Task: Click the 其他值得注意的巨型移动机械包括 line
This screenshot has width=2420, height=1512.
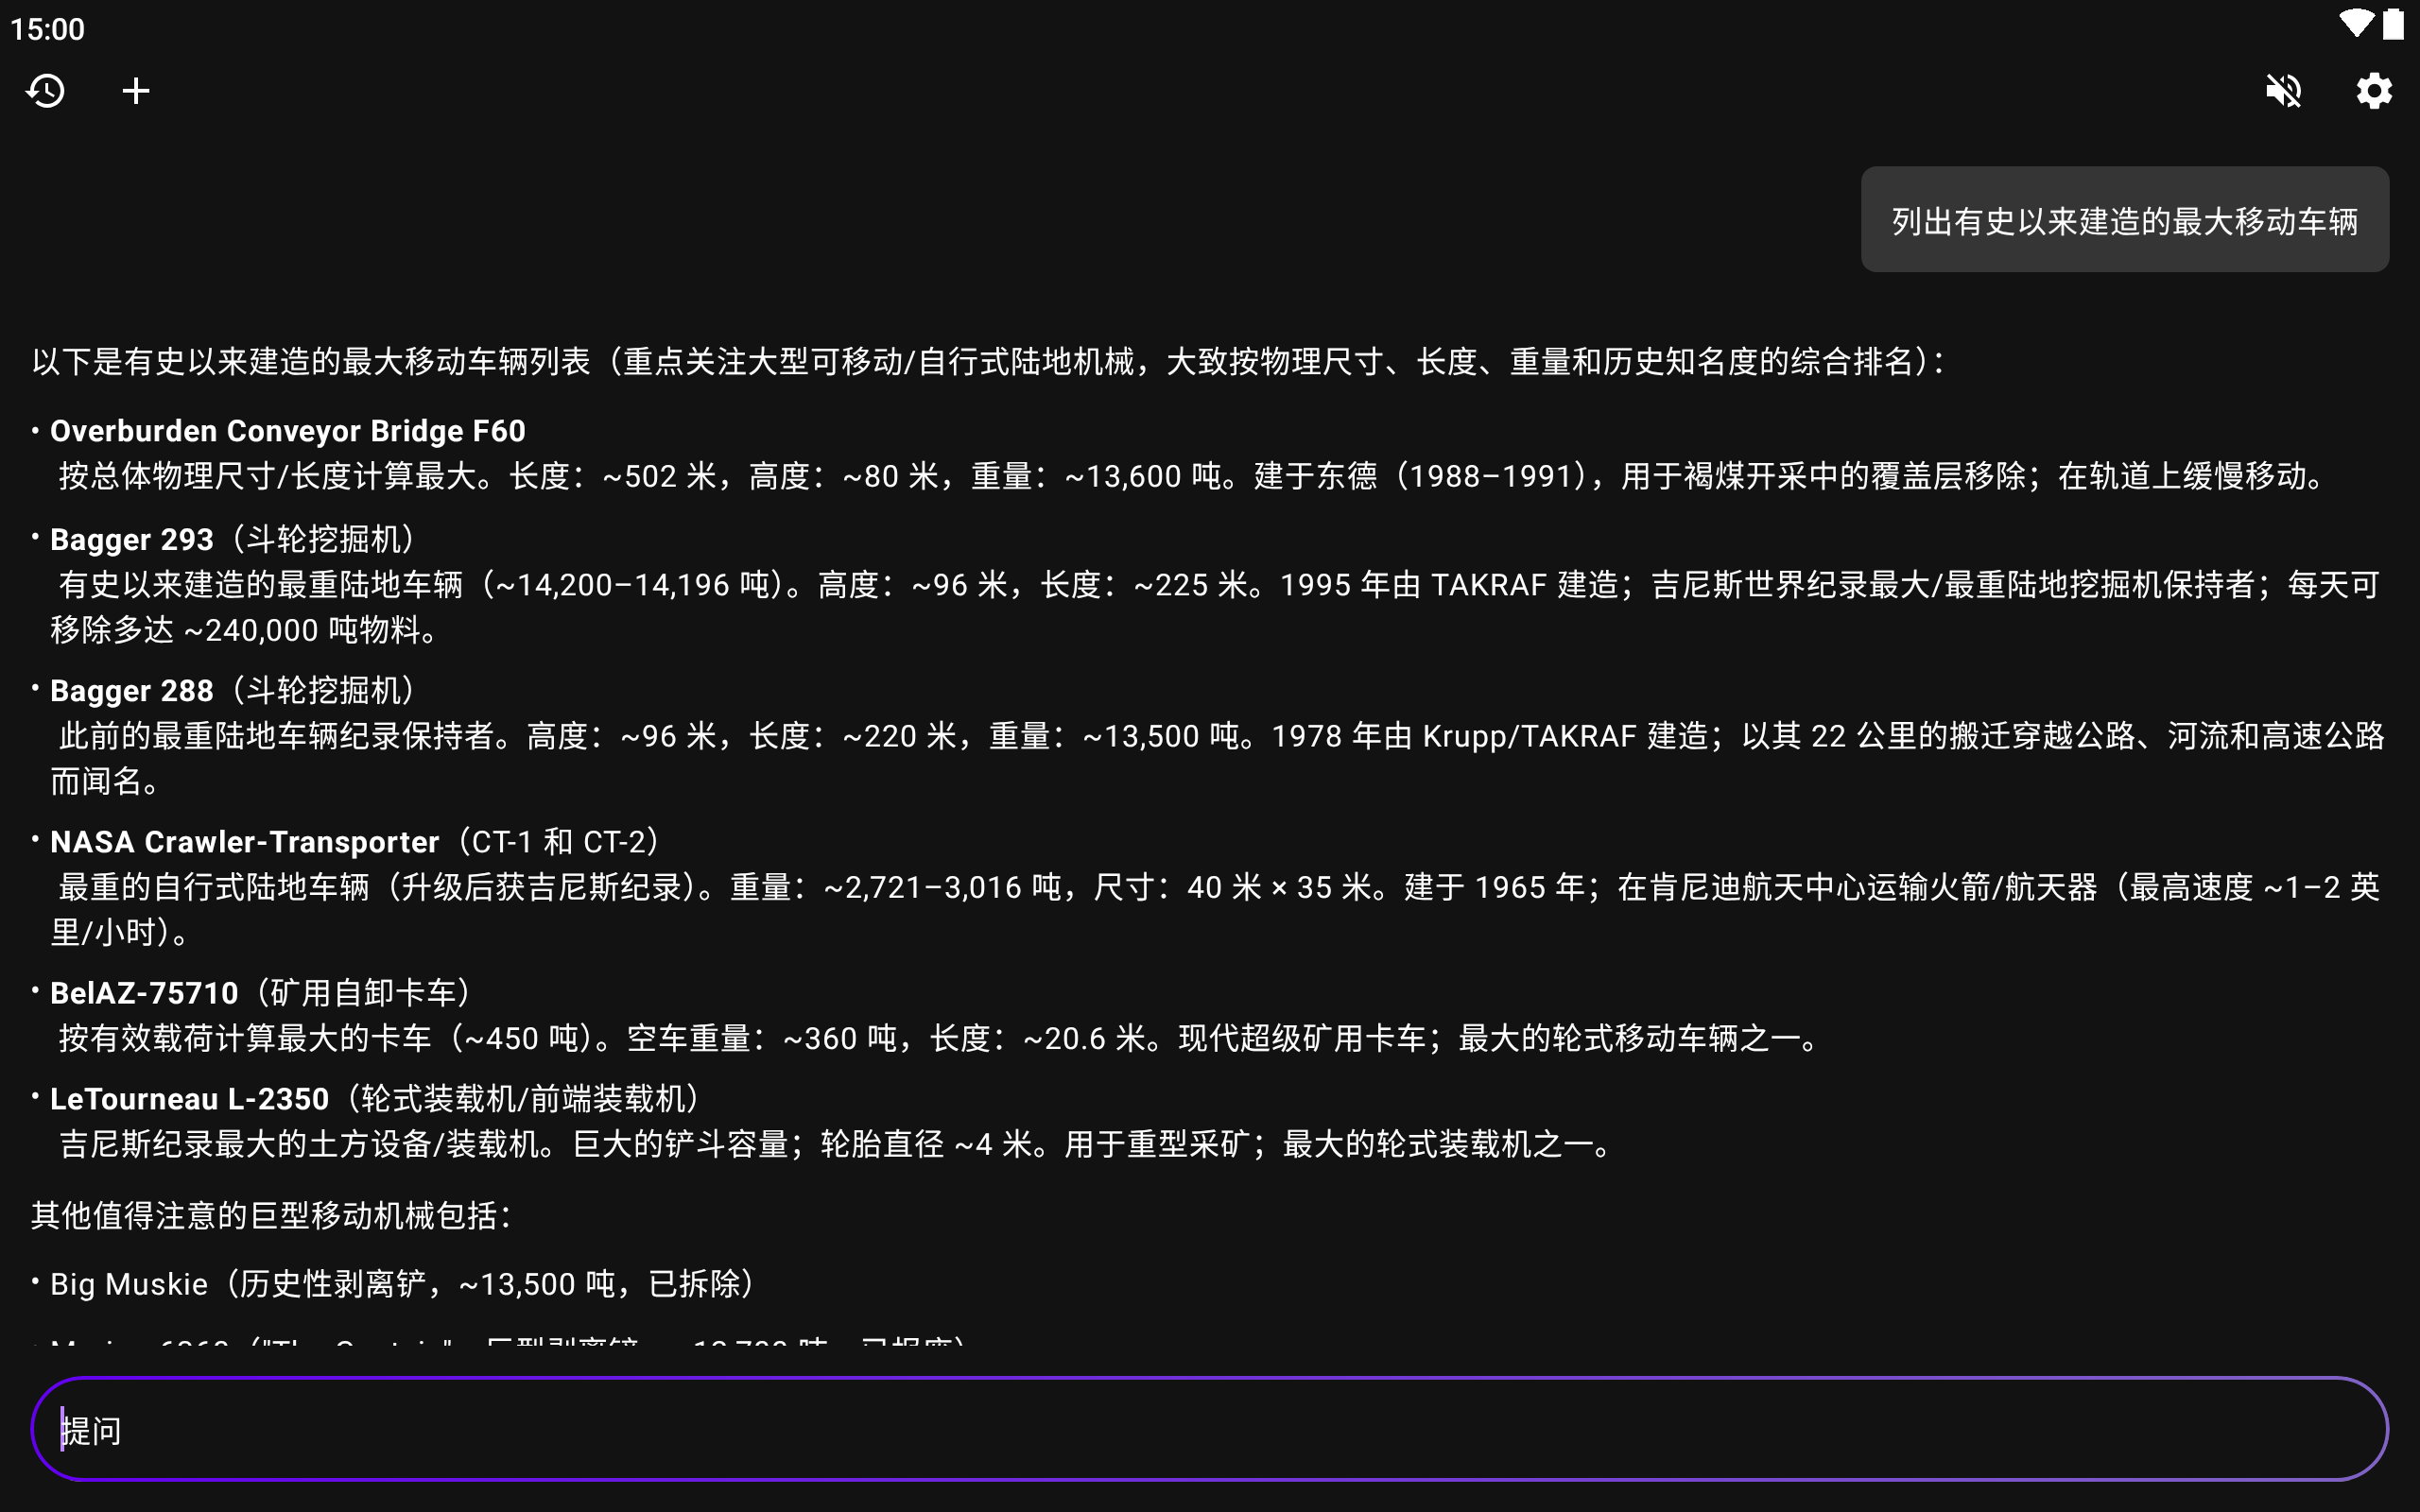Action: [272, 1215]
